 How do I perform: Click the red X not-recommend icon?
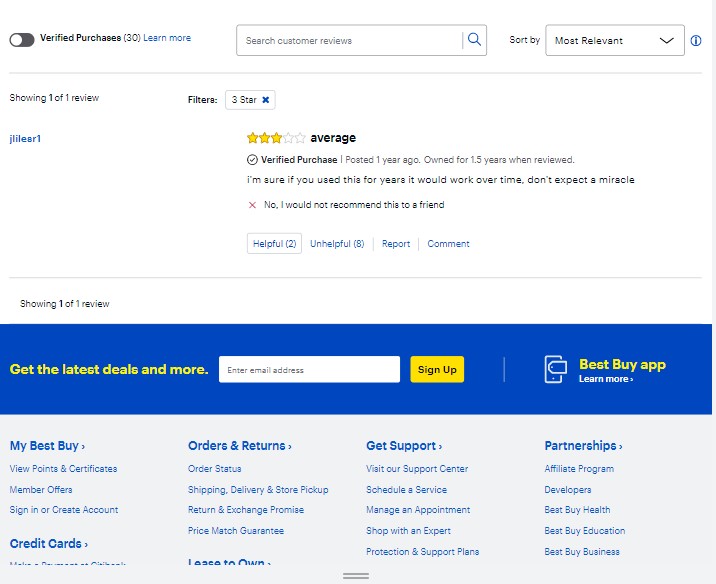252,205
